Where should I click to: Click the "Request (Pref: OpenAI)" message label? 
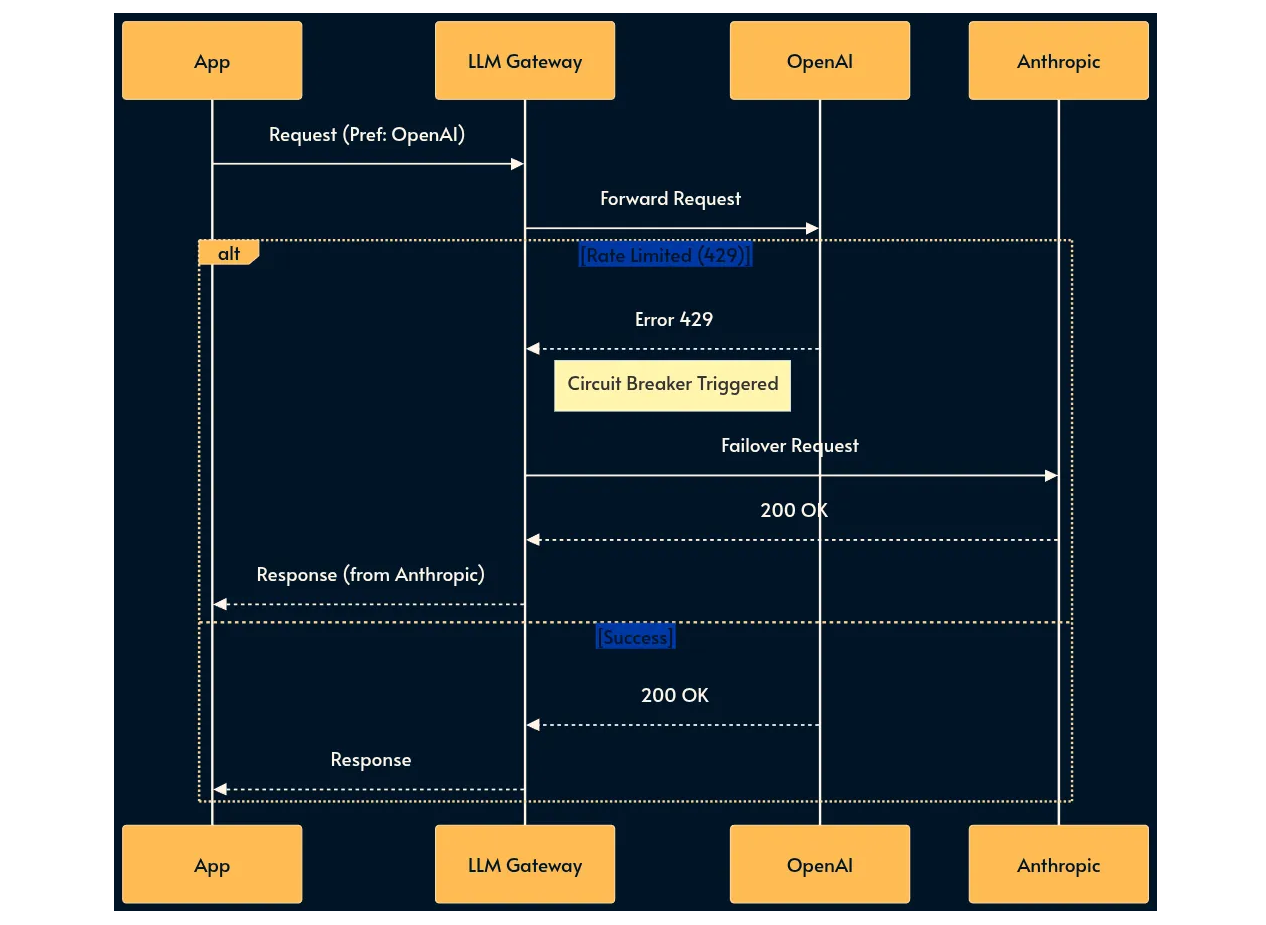367,134
